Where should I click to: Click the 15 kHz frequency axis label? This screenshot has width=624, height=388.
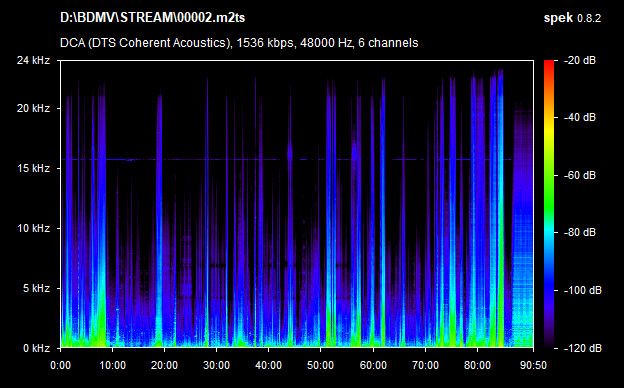33,168
